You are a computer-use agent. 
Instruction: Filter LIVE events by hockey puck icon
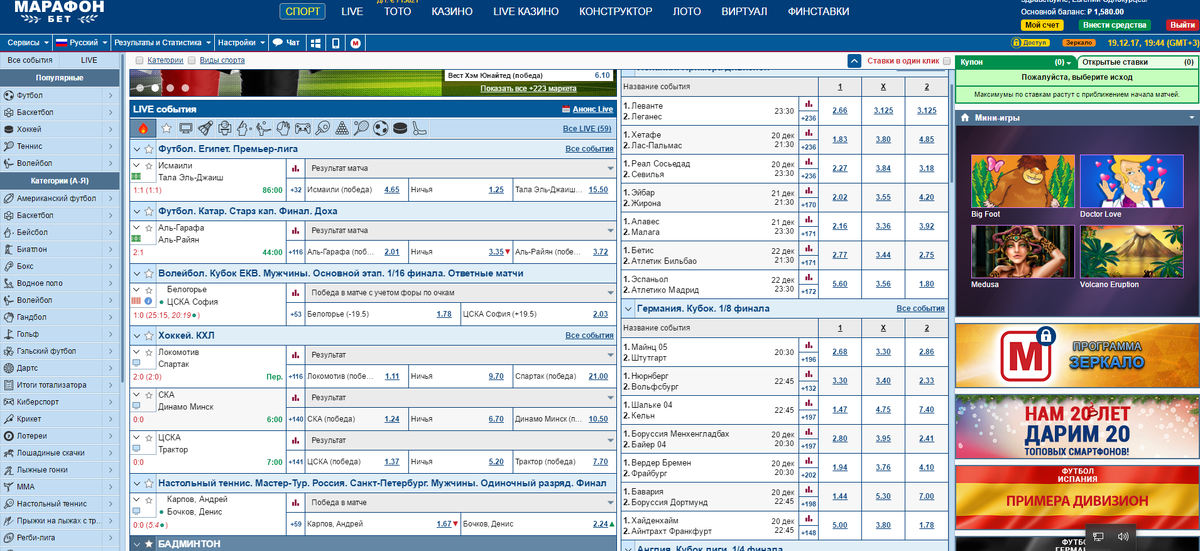pyautogui.click(x=400, y=128)
